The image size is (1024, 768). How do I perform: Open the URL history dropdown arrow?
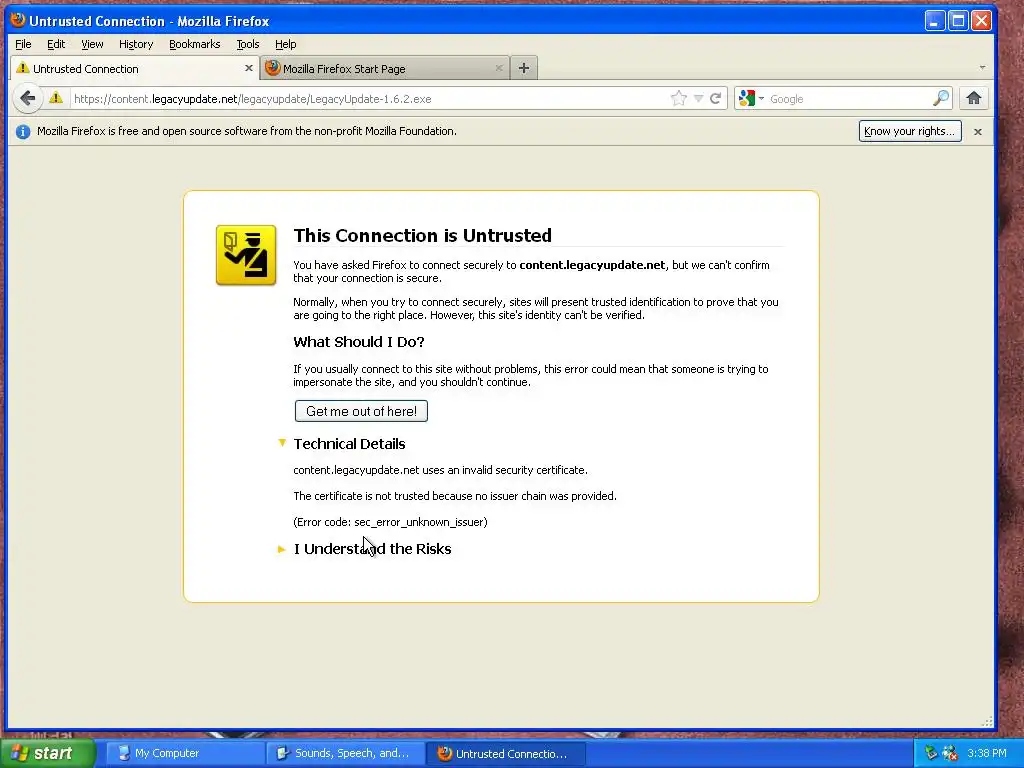[x=698, y=99]
